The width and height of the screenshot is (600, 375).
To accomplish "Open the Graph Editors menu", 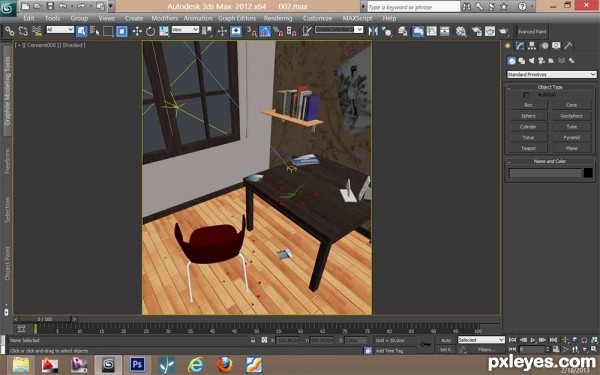I will (x=237, y=18).
